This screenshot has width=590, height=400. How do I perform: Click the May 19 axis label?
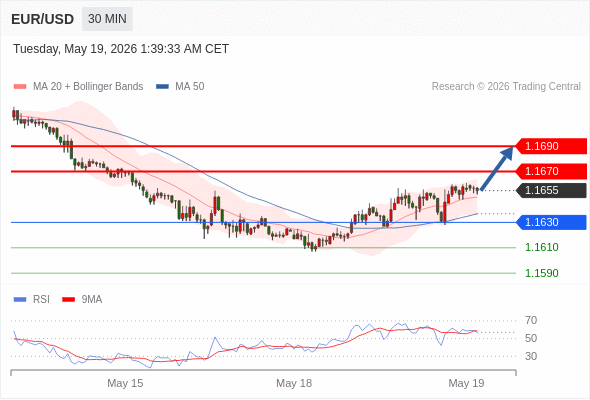pos(466,383)
